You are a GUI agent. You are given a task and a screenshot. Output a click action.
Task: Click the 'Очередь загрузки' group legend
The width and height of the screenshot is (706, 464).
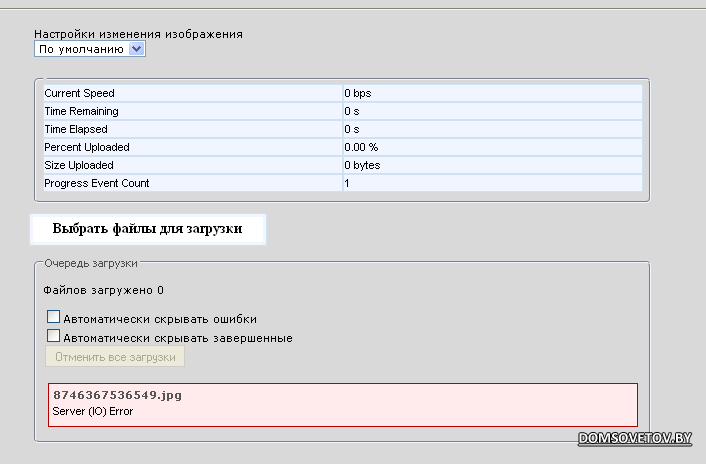tap(91, 263)
